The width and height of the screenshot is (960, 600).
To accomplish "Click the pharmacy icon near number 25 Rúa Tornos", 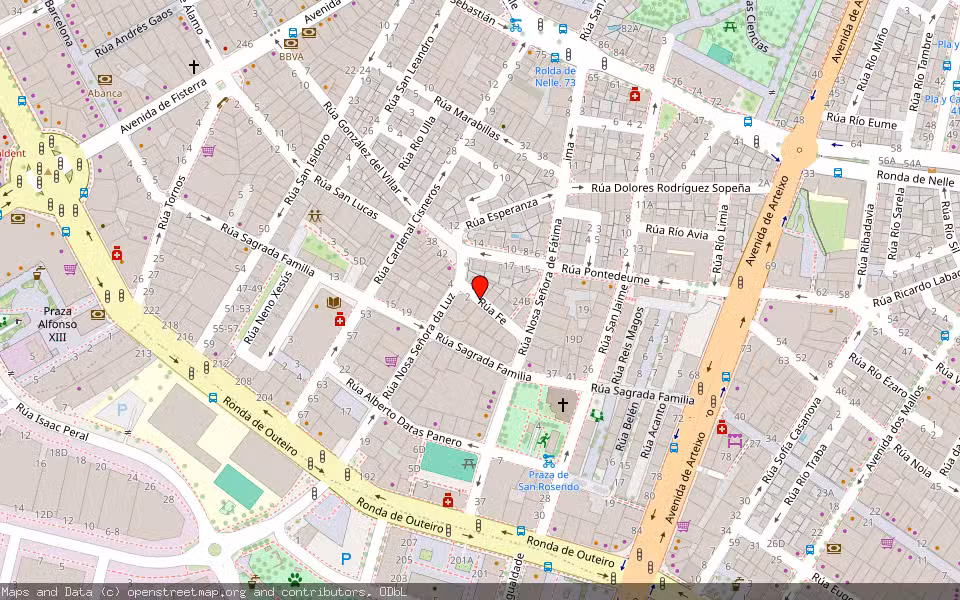I will [x=117, y=253].
